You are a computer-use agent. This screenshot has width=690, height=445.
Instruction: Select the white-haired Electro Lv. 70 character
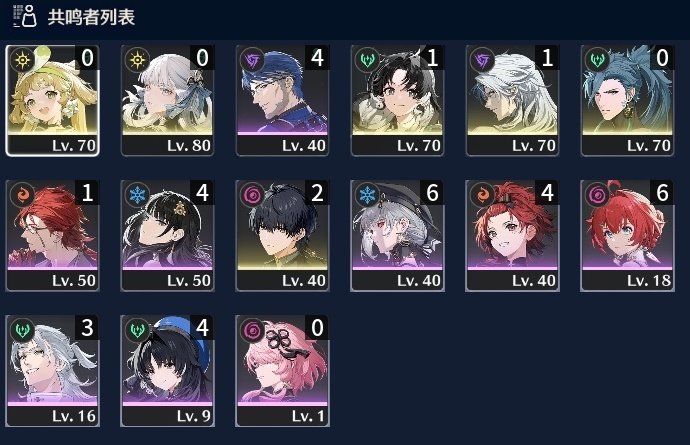pos(512,100)
